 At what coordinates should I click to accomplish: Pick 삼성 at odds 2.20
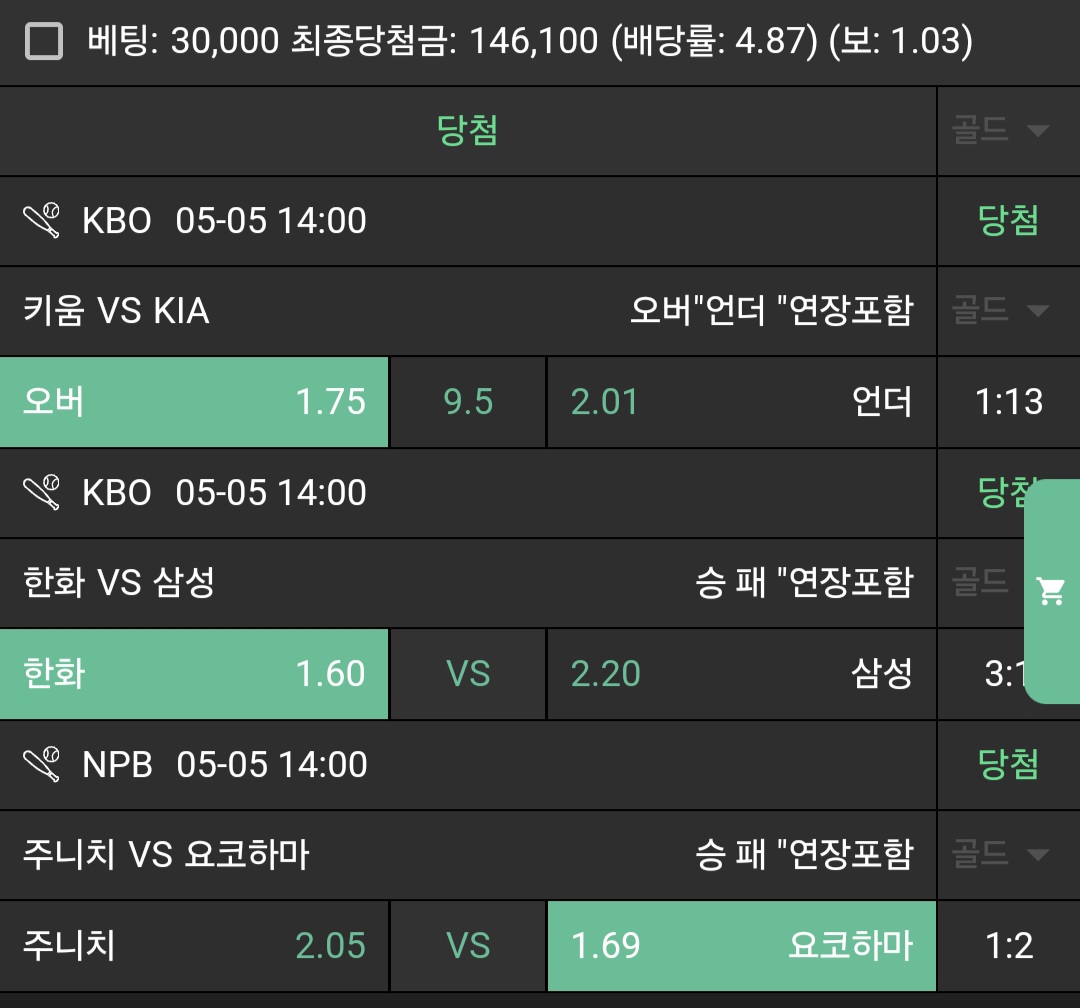click(741, 674)
